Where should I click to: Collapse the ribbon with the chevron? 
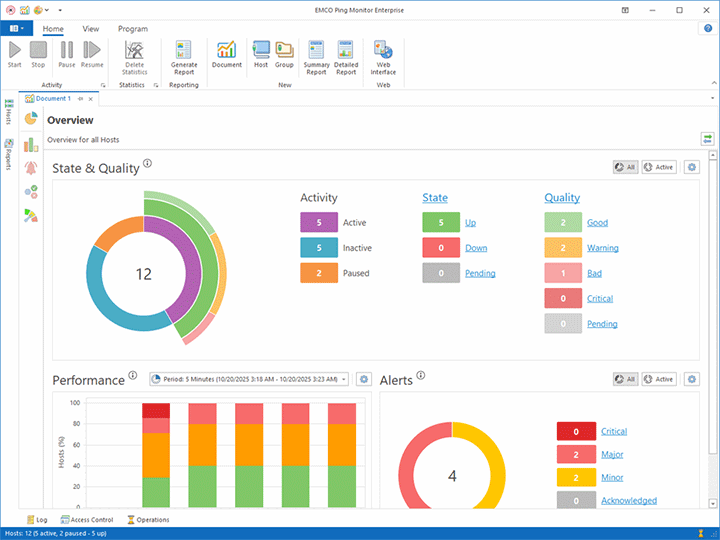pos(714,83)
